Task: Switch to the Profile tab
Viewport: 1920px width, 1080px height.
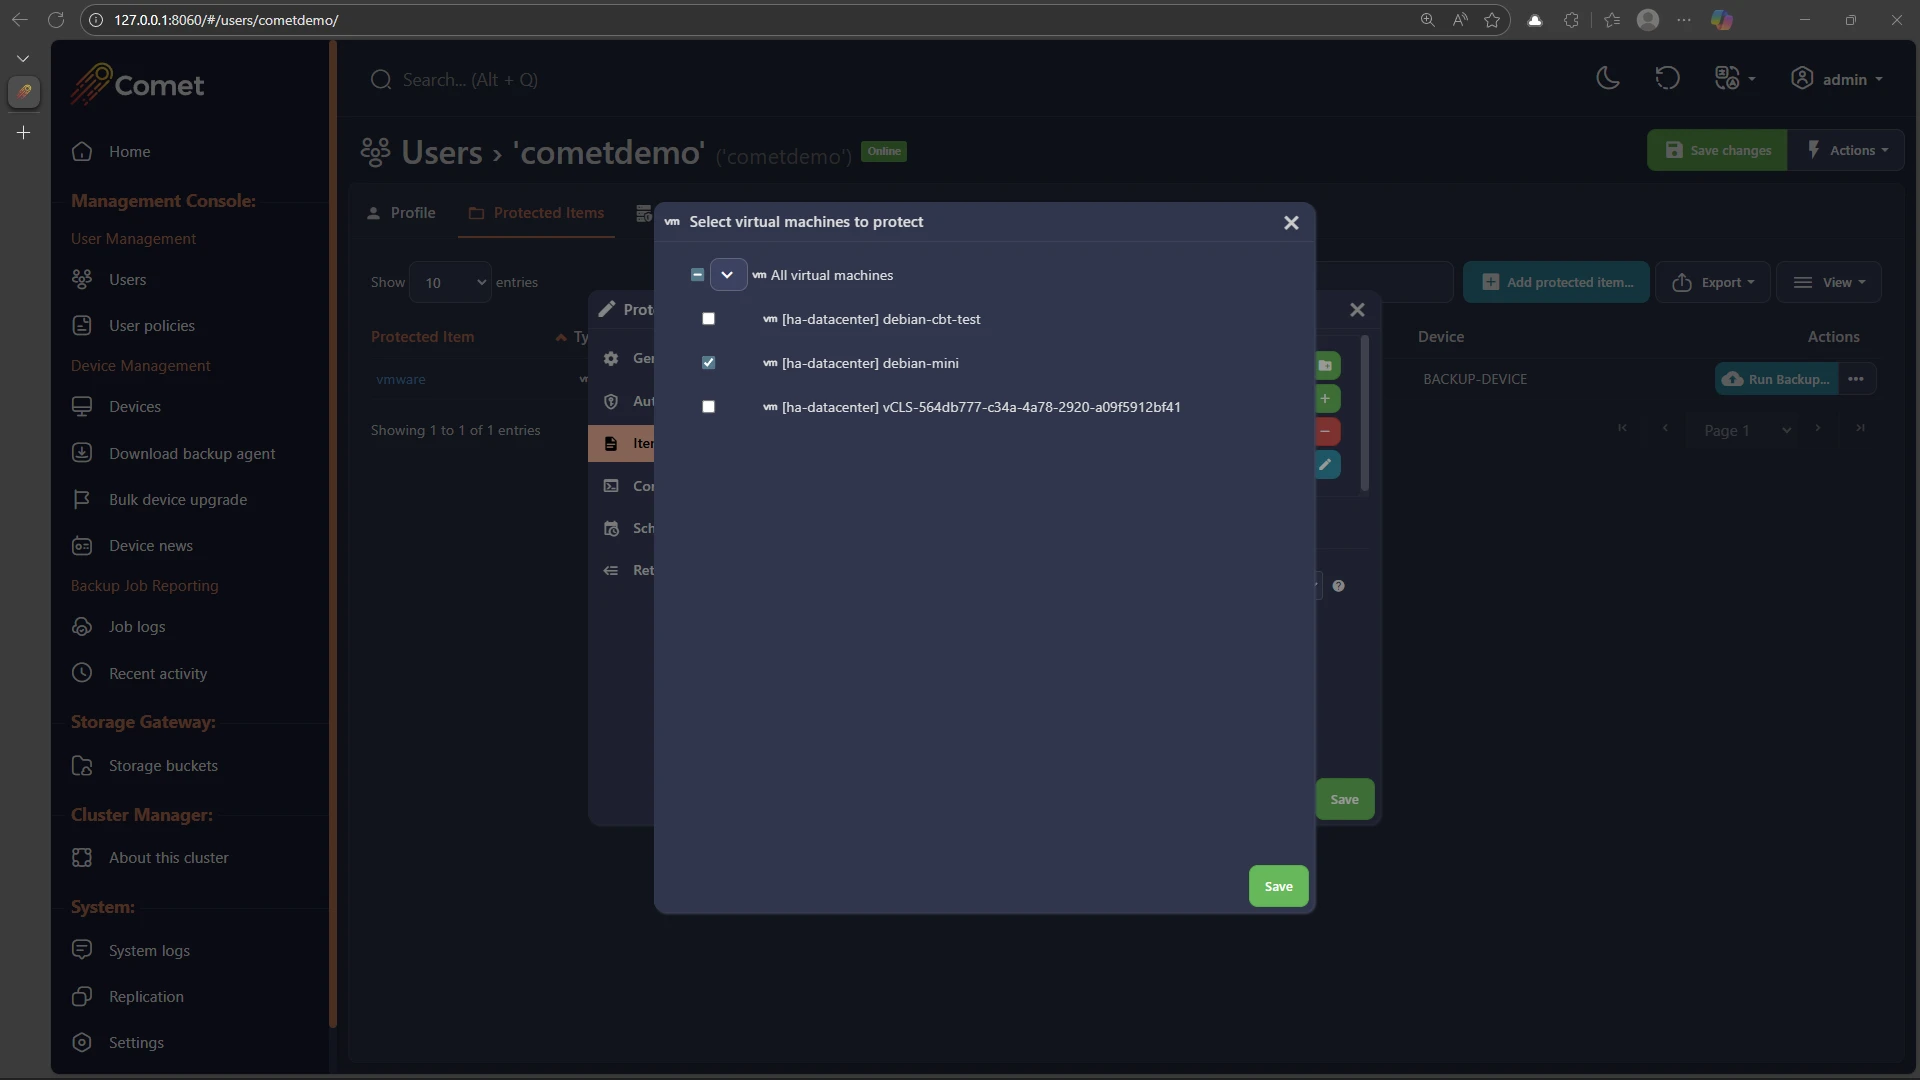Action: click(x=401, y=213)
